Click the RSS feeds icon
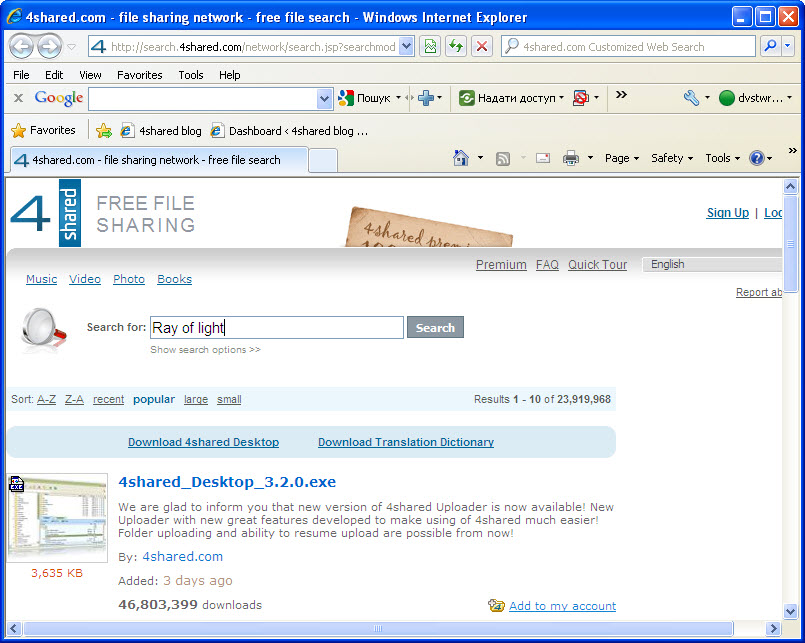 [503, 159]
